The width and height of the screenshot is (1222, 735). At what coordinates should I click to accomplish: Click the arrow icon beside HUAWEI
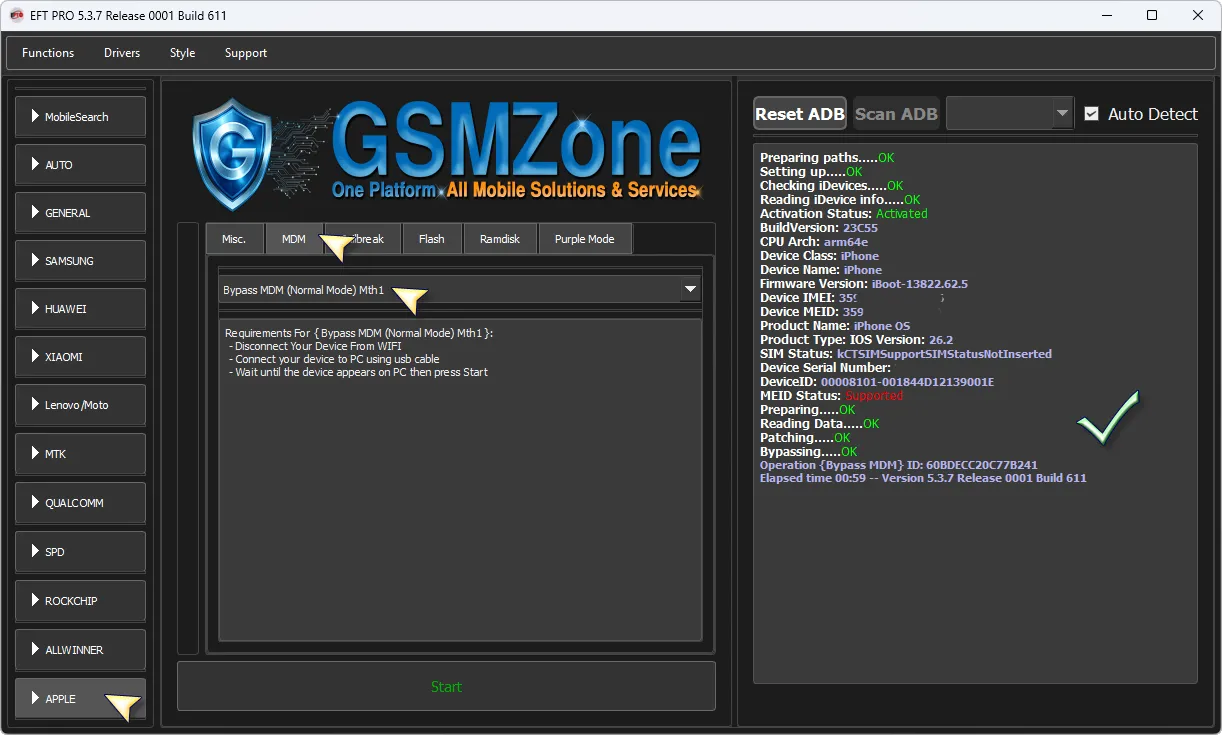click(x=35, y=309)
